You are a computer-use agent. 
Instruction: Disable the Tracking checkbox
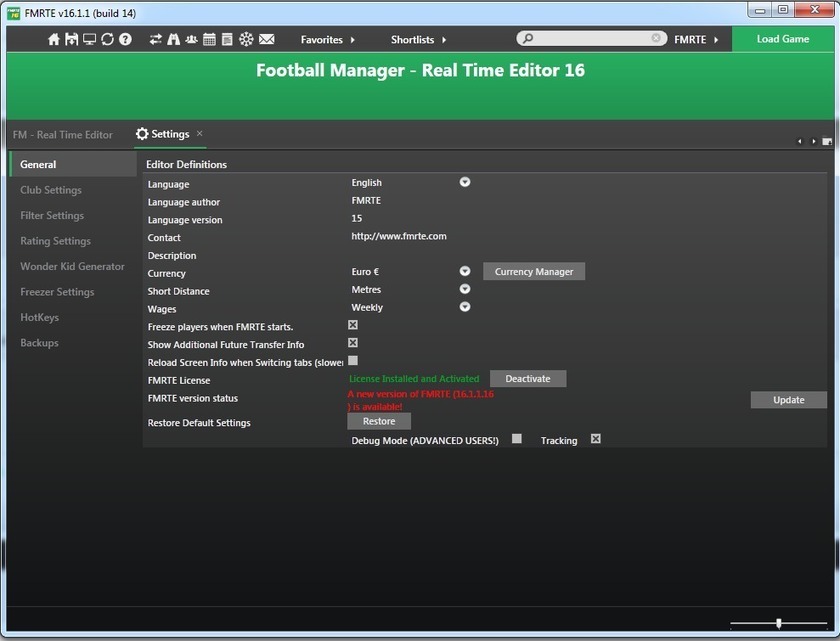[596, 439]
